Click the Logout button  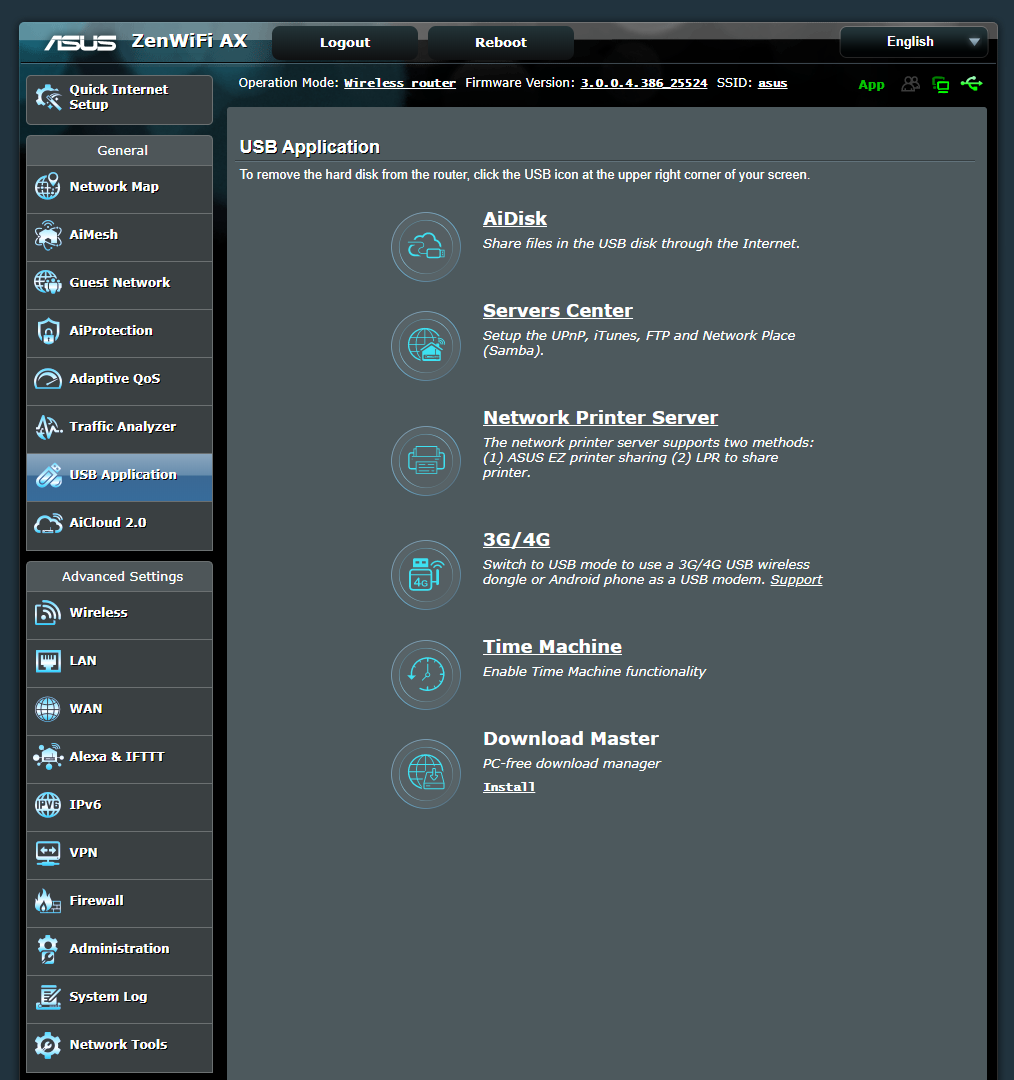click(344, 43)
